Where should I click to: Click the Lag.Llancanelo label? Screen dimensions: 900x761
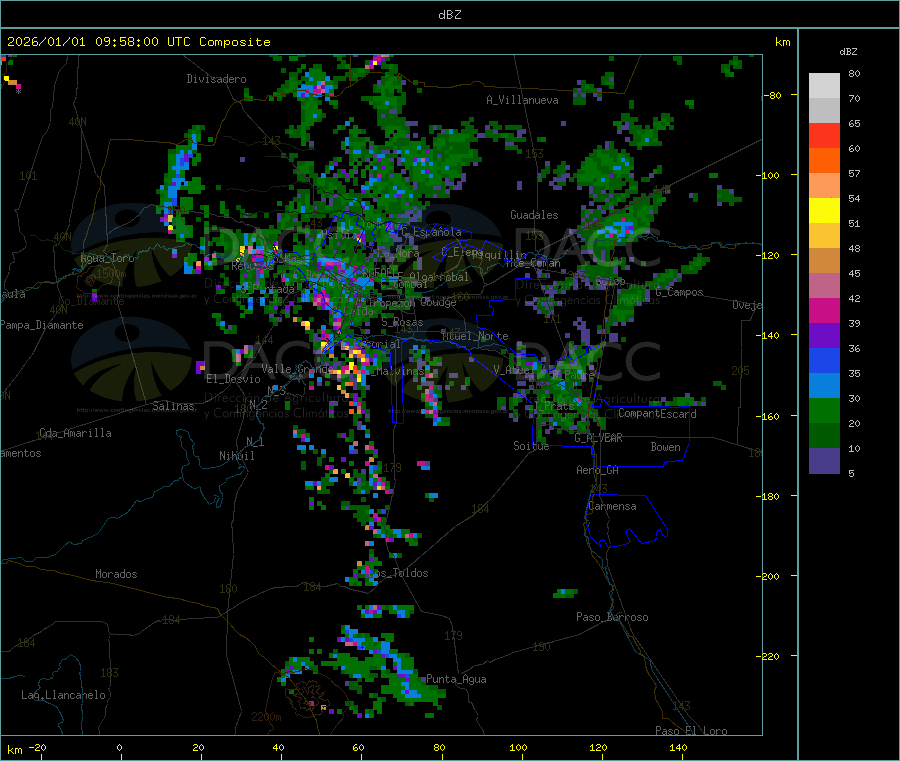coord(64,695)
